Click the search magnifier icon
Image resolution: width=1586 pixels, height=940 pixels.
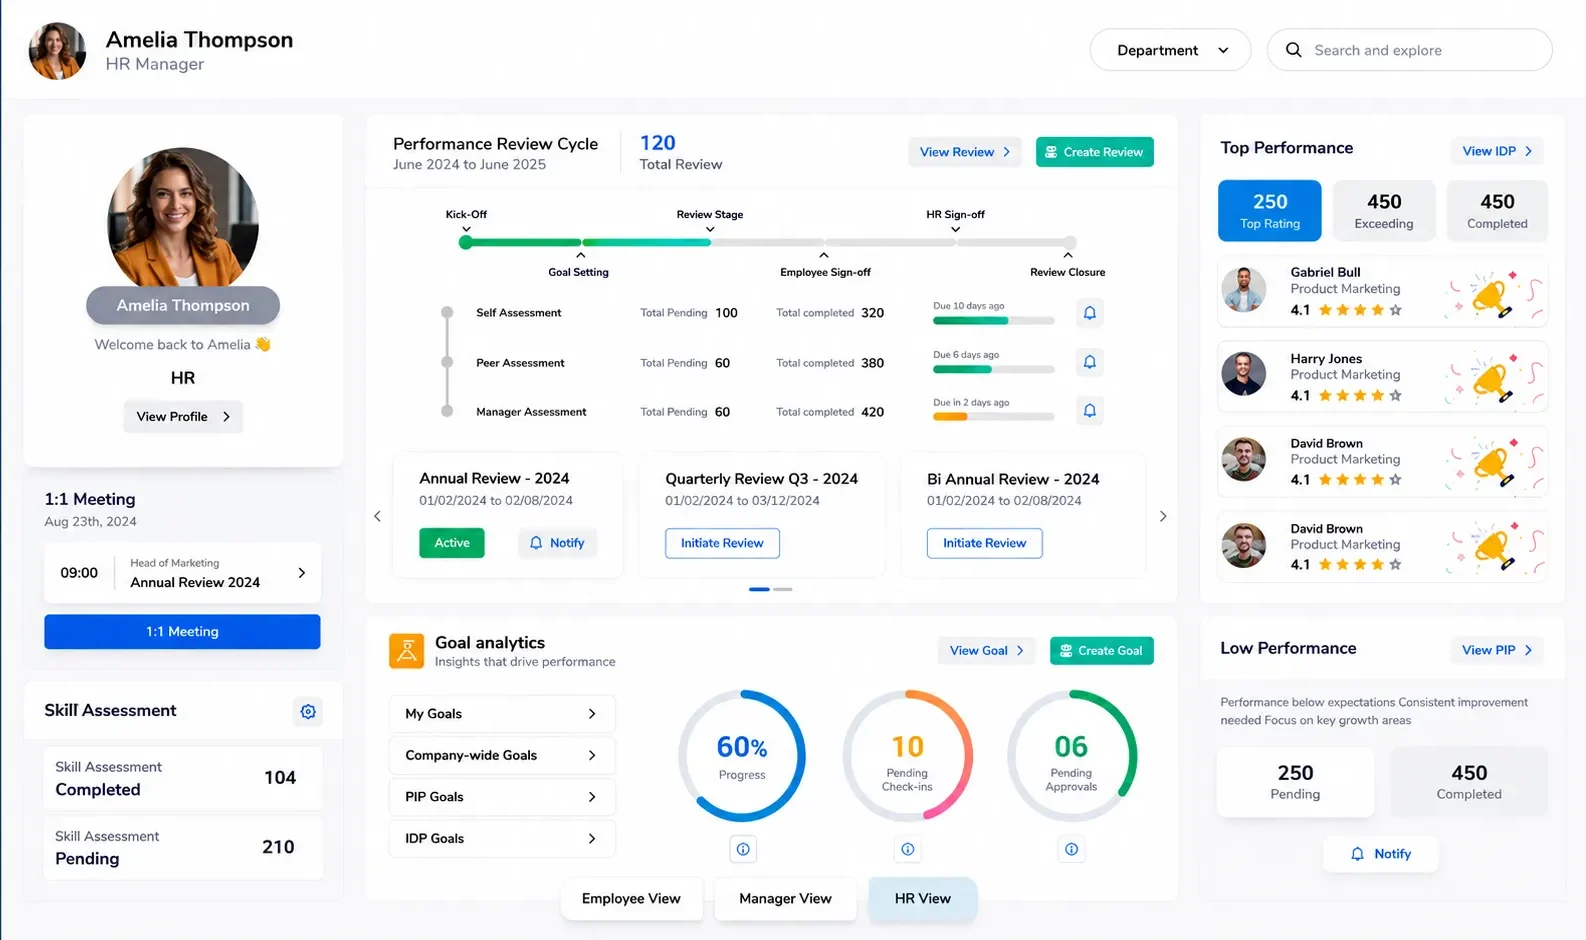pyautogui.click(x=1293, y=50)
